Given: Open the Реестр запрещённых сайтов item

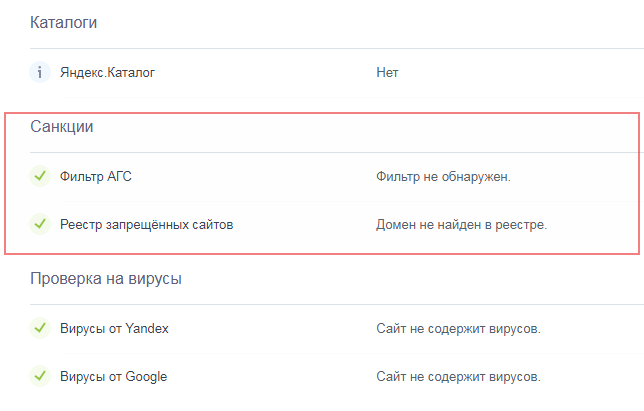Looking at the screenshot, I should click(x=146, y=225).
